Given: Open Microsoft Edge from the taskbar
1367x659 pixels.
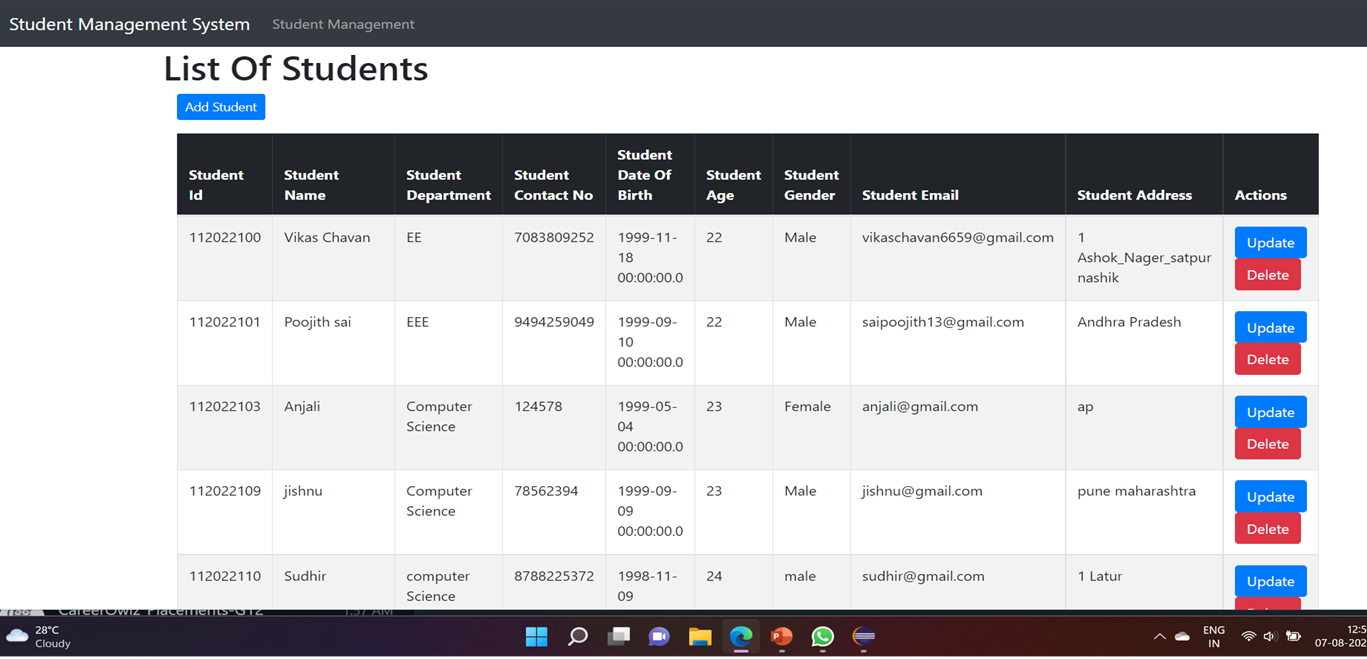Looking at the screenshot, I should click(x=741, y=637).
